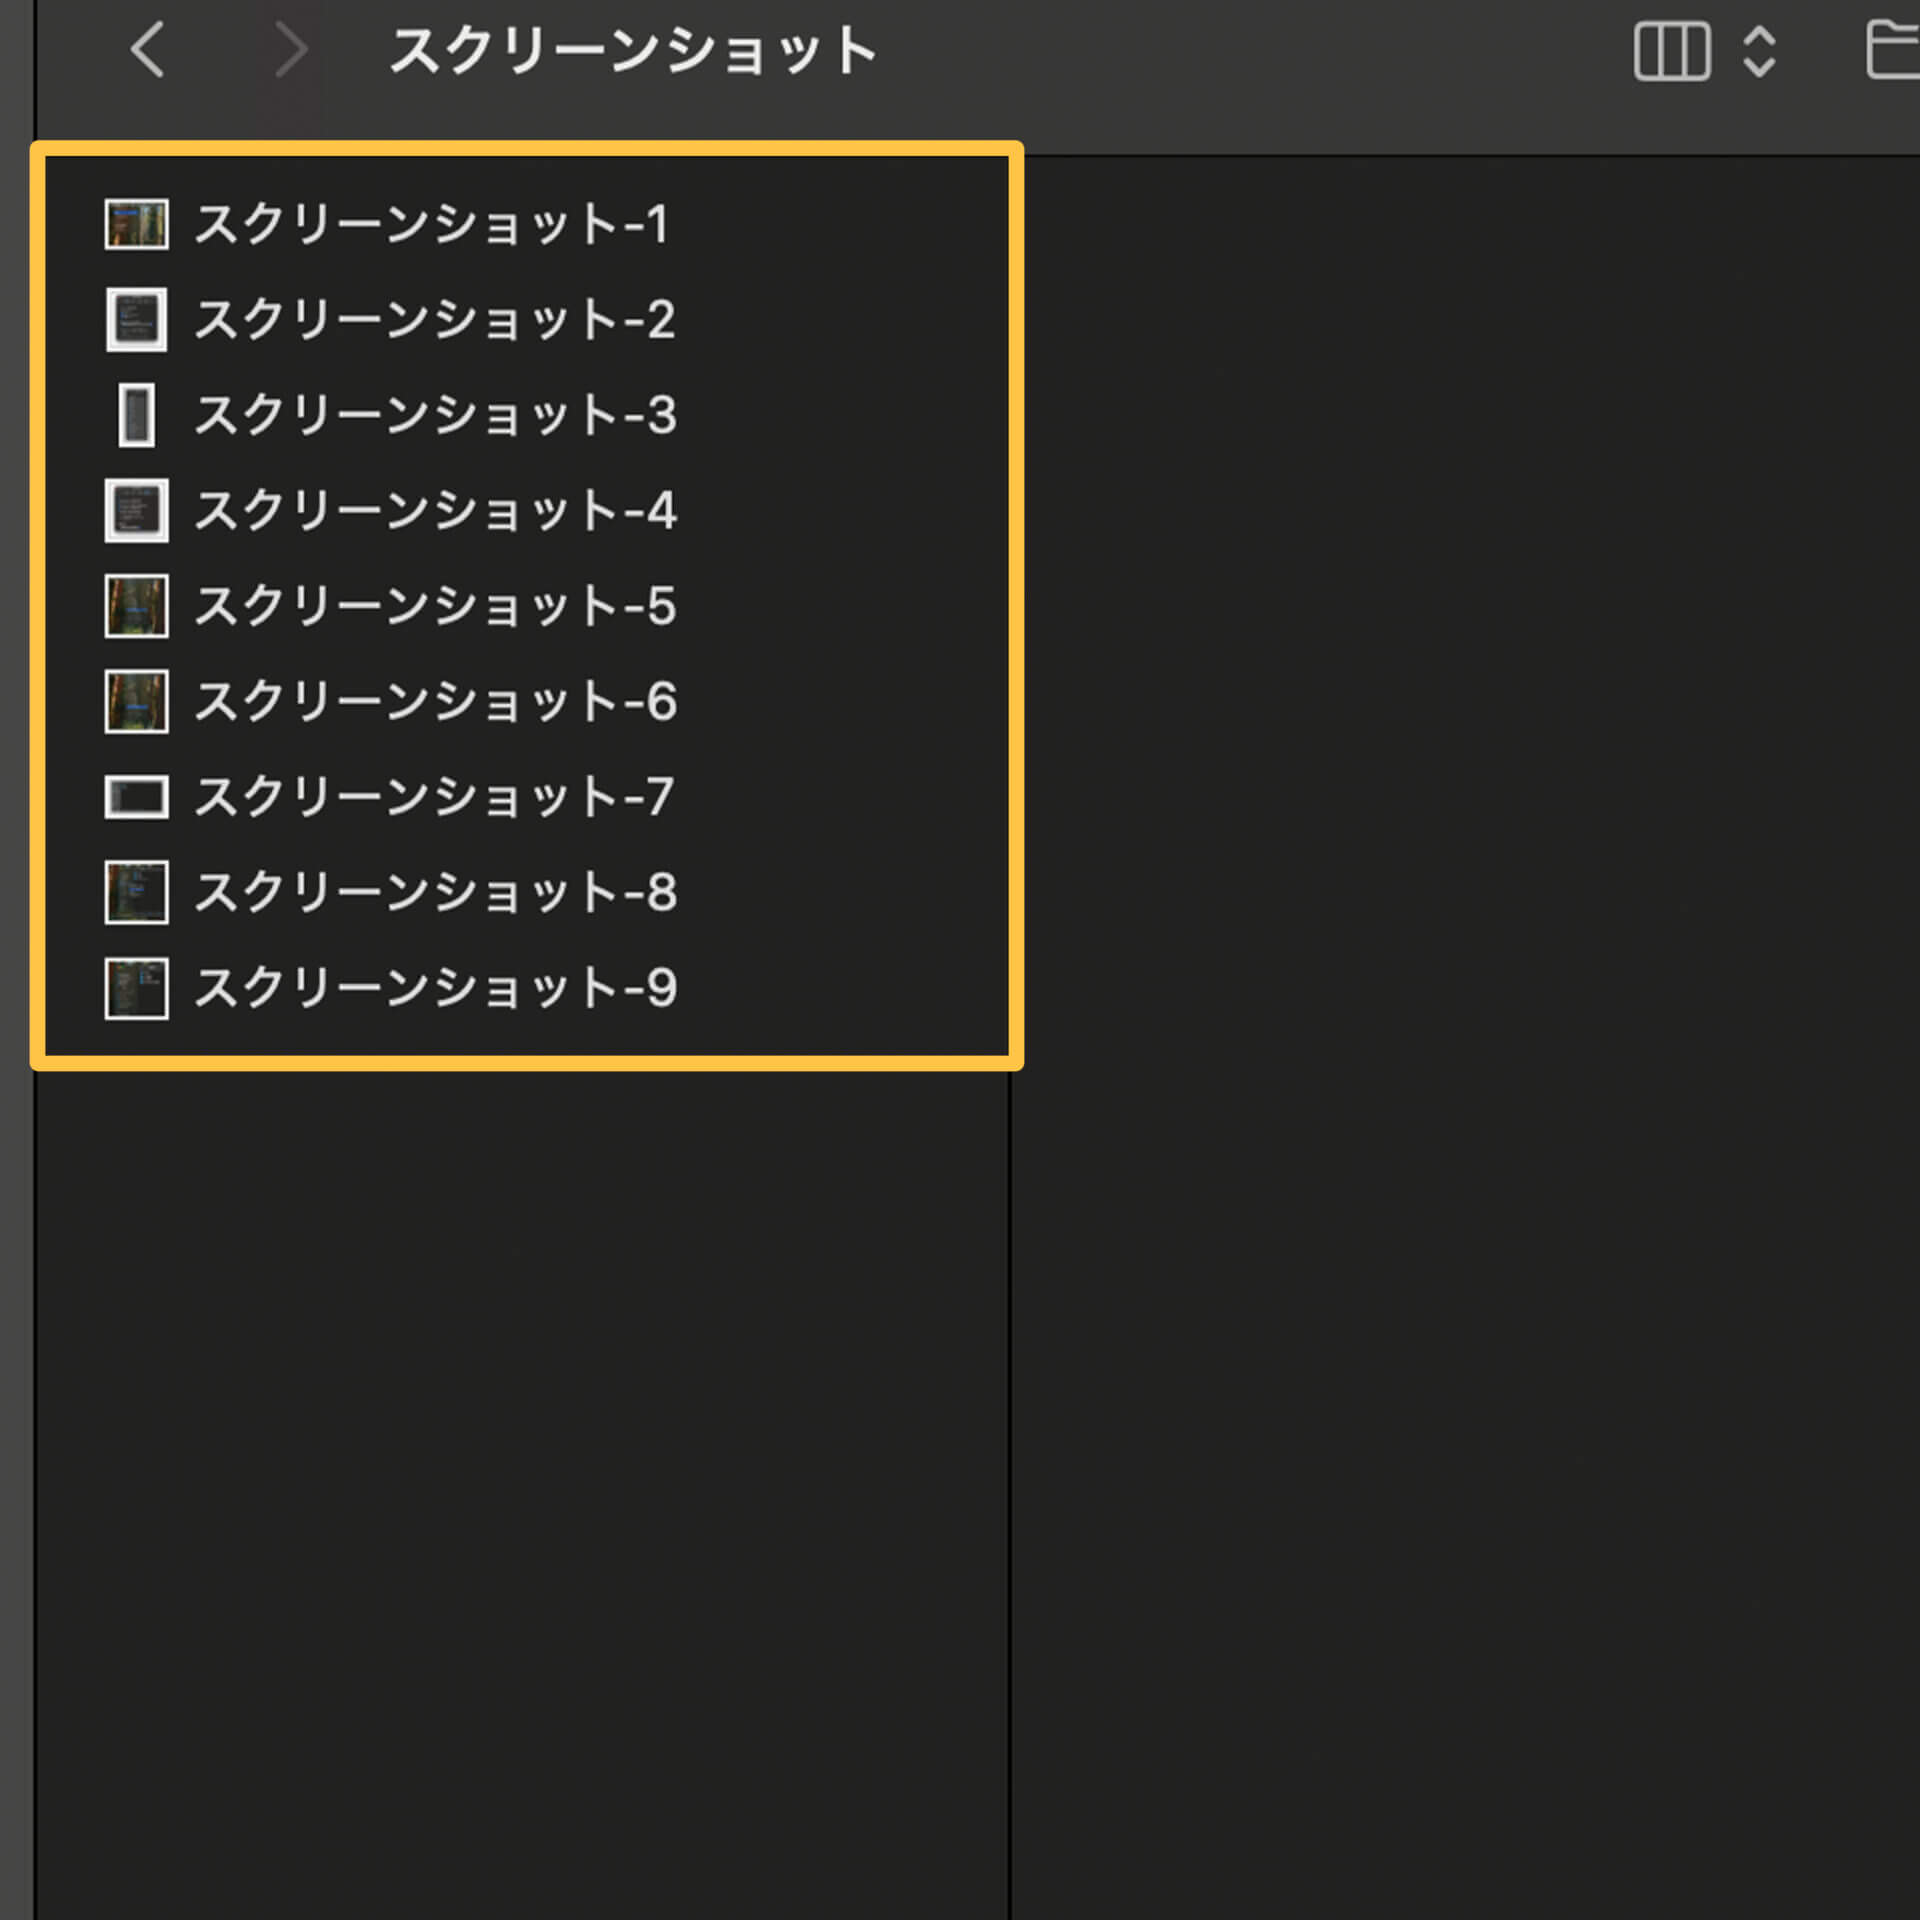Select スクリーンショット-3 in the list
This screenshot has height=1920, width=1920.
coord(434,415)
